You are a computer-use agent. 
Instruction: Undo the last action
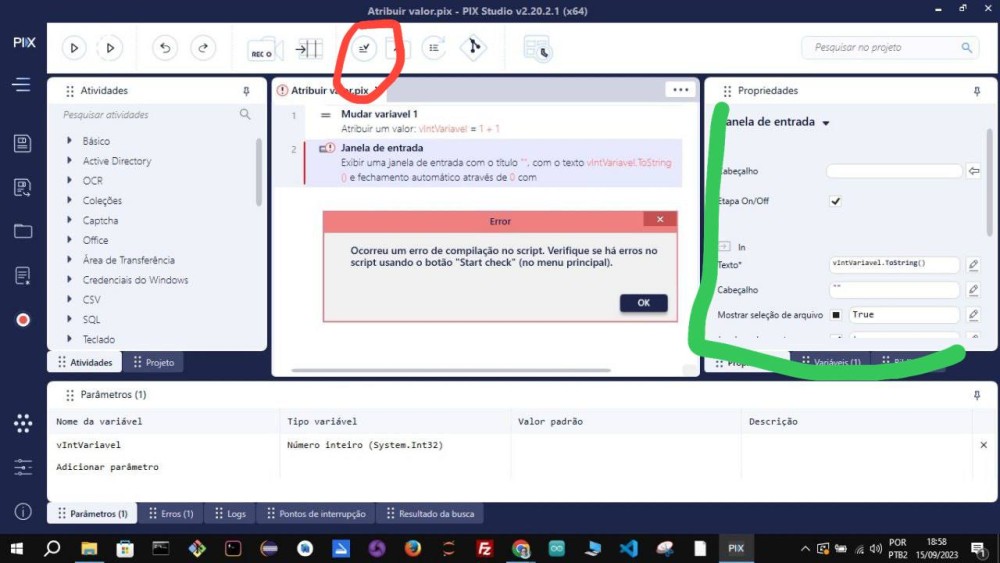[165, 48]
